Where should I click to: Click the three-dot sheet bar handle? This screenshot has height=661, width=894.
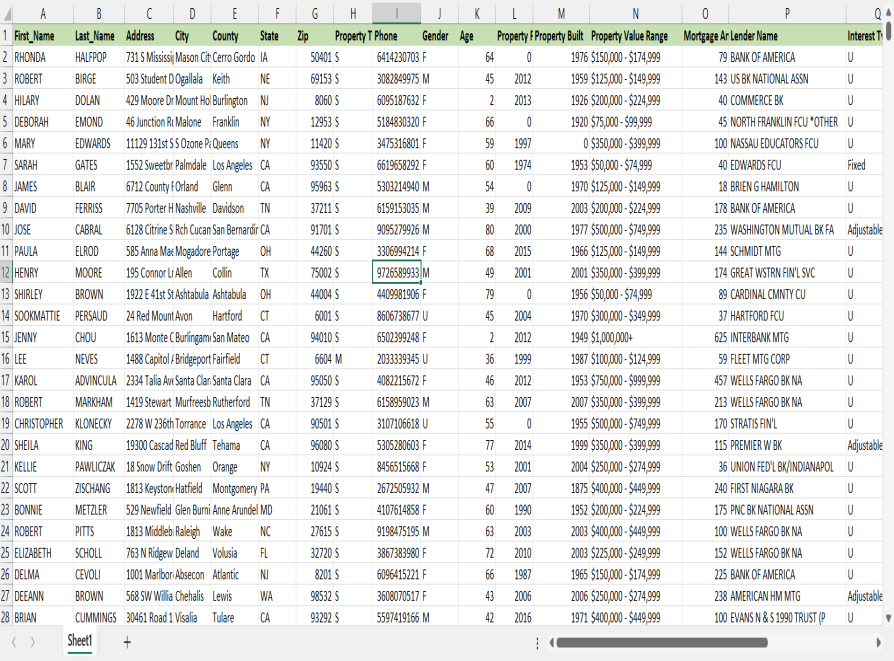(x=537, y=643)
